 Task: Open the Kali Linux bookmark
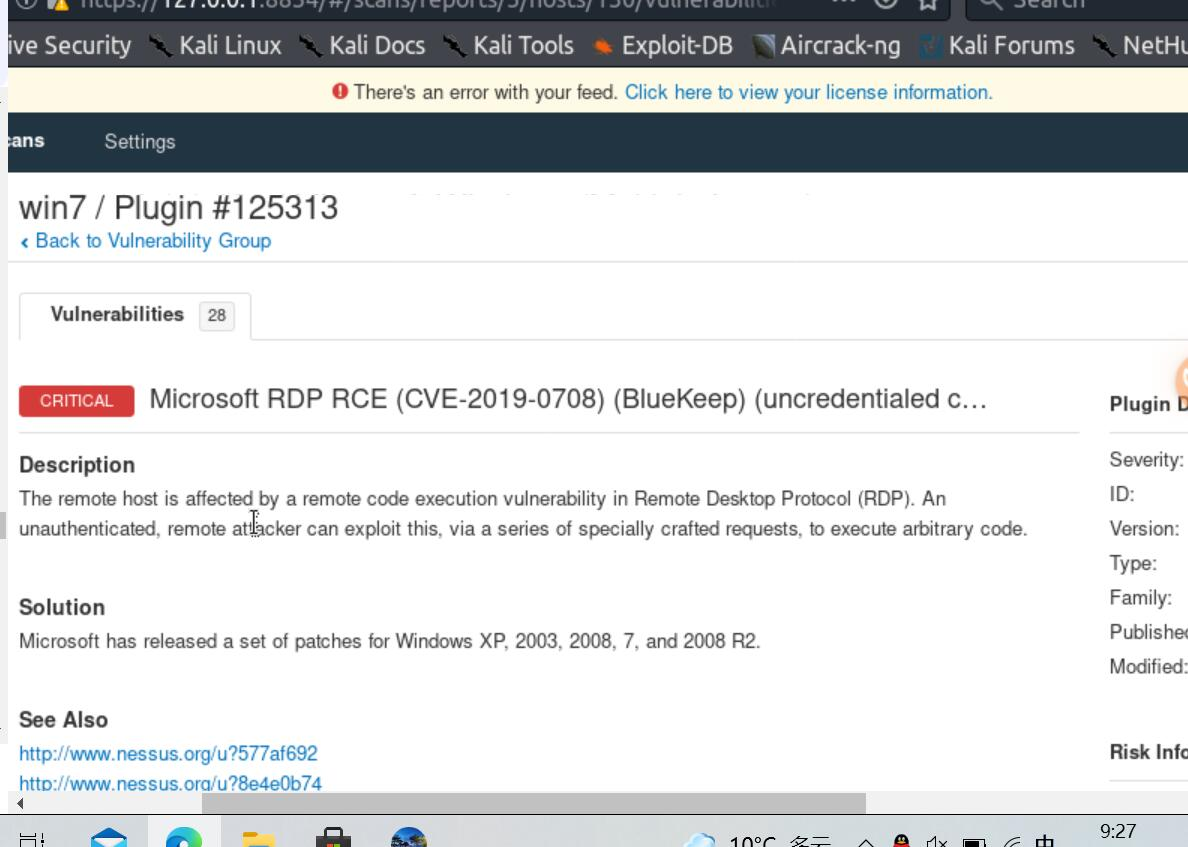point(214,45)
